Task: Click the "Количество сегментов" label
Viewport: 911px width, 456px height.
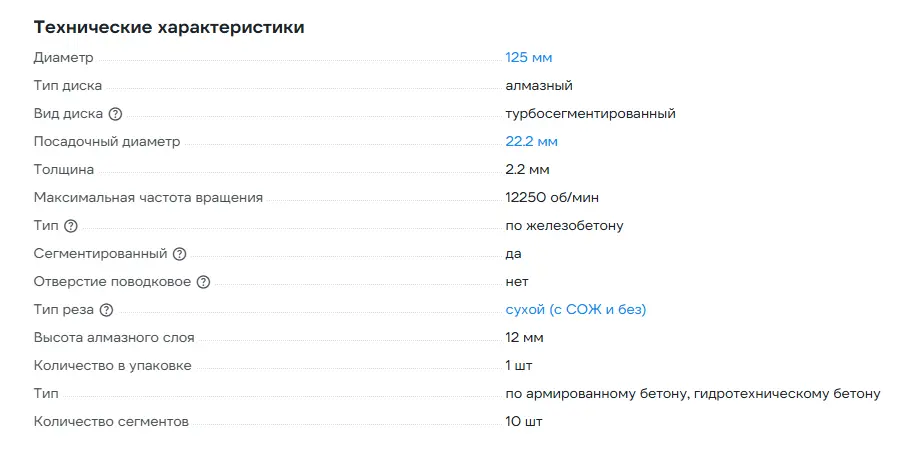Action: (x=111, y=422)
